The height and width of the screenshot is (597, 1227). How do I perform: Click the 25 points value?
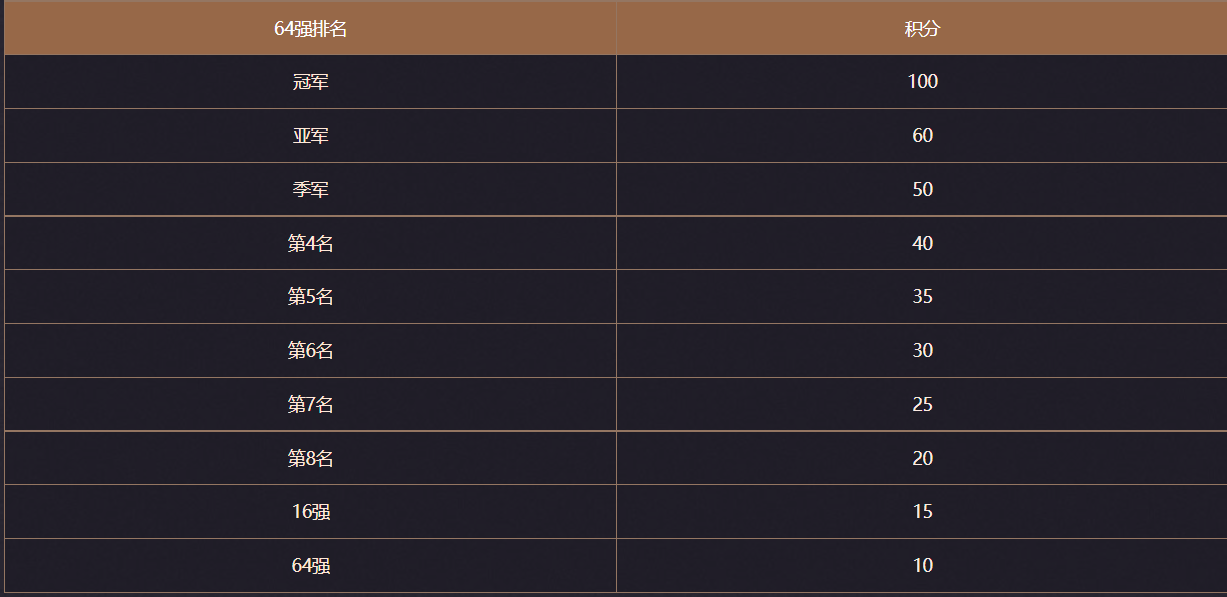[923, 405]
